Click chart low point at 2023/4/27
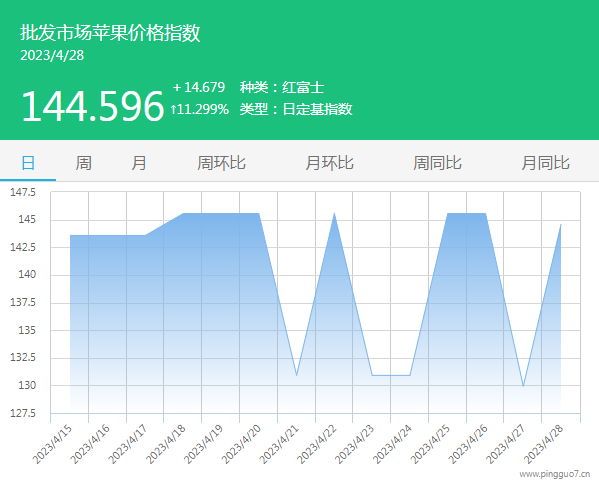 pyautogui.click(x=523, y=386)
